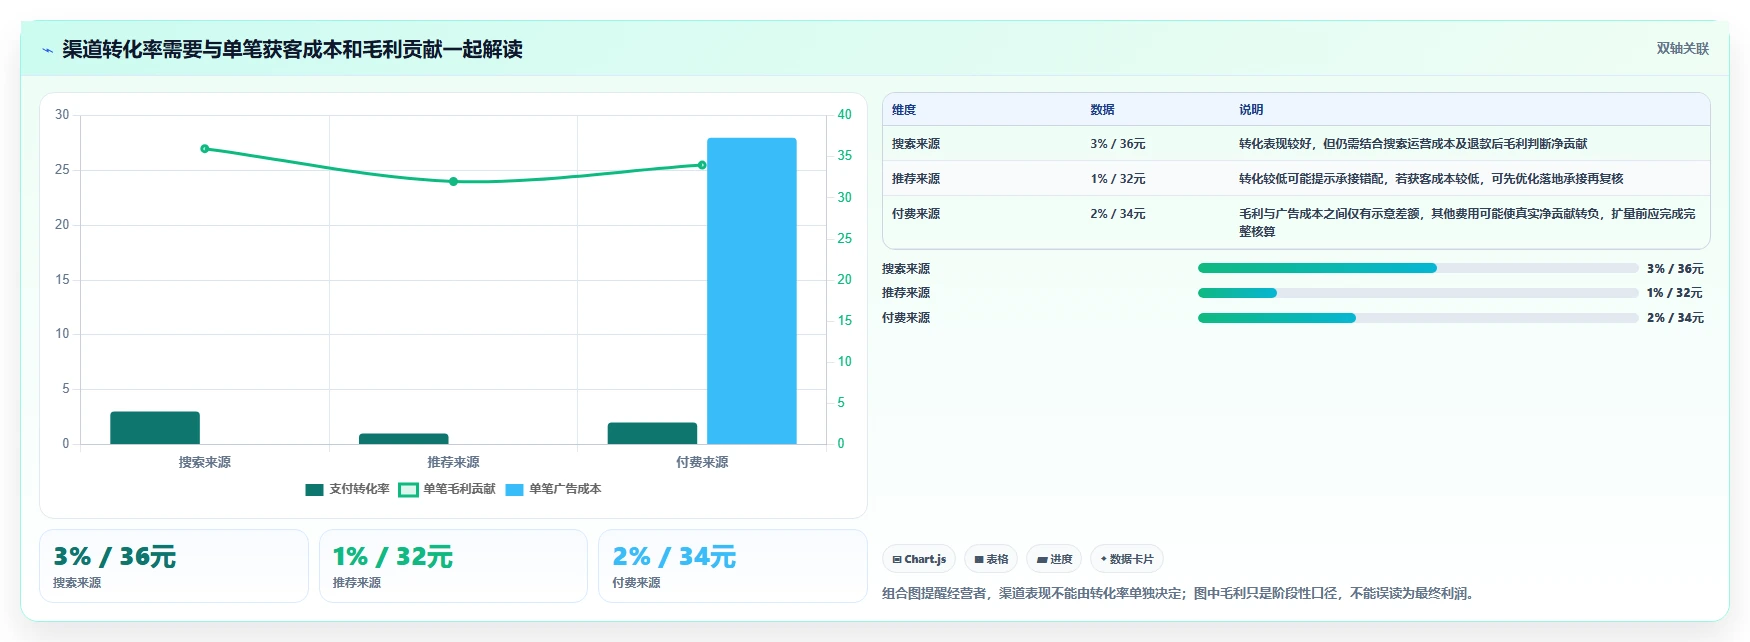Image resolution: width=1750 pixels, height=642 pixels.
Task: Toggle the 支付转化率 legend entry
Action: pyautogui.click(x=347, y=489)
